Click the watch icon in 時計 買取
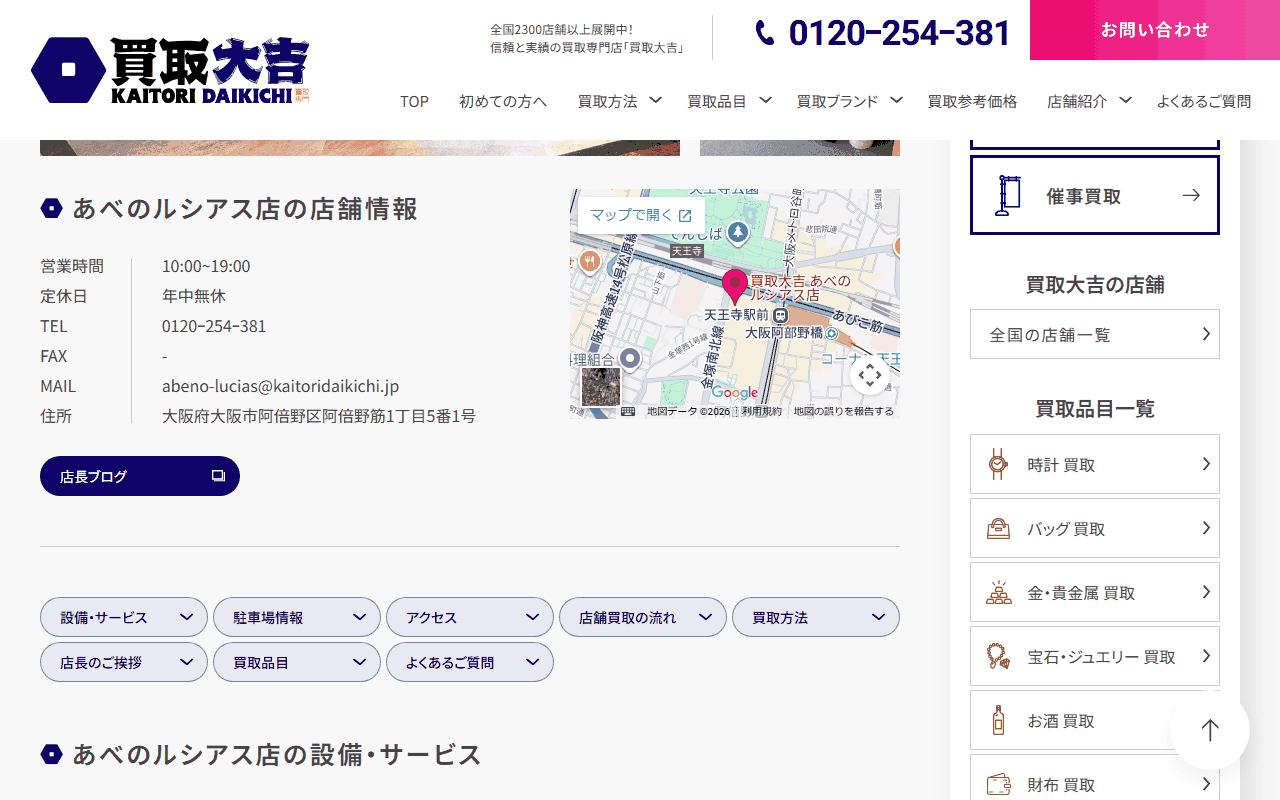Viewport: 1280px width, 800px height. point(997,464)
